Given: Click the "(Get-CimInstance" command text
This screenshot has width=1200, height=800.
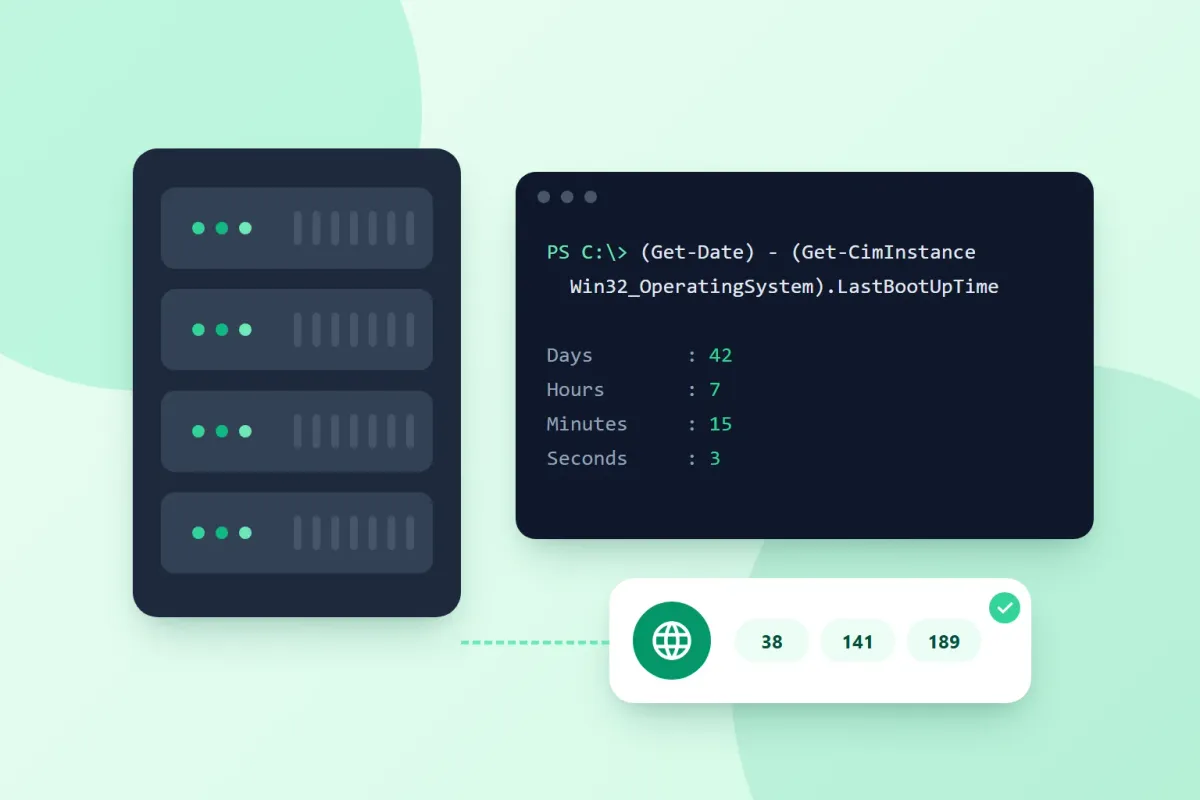Looking at the screenshot, I should pyautogui.click(x=882, y=252).
